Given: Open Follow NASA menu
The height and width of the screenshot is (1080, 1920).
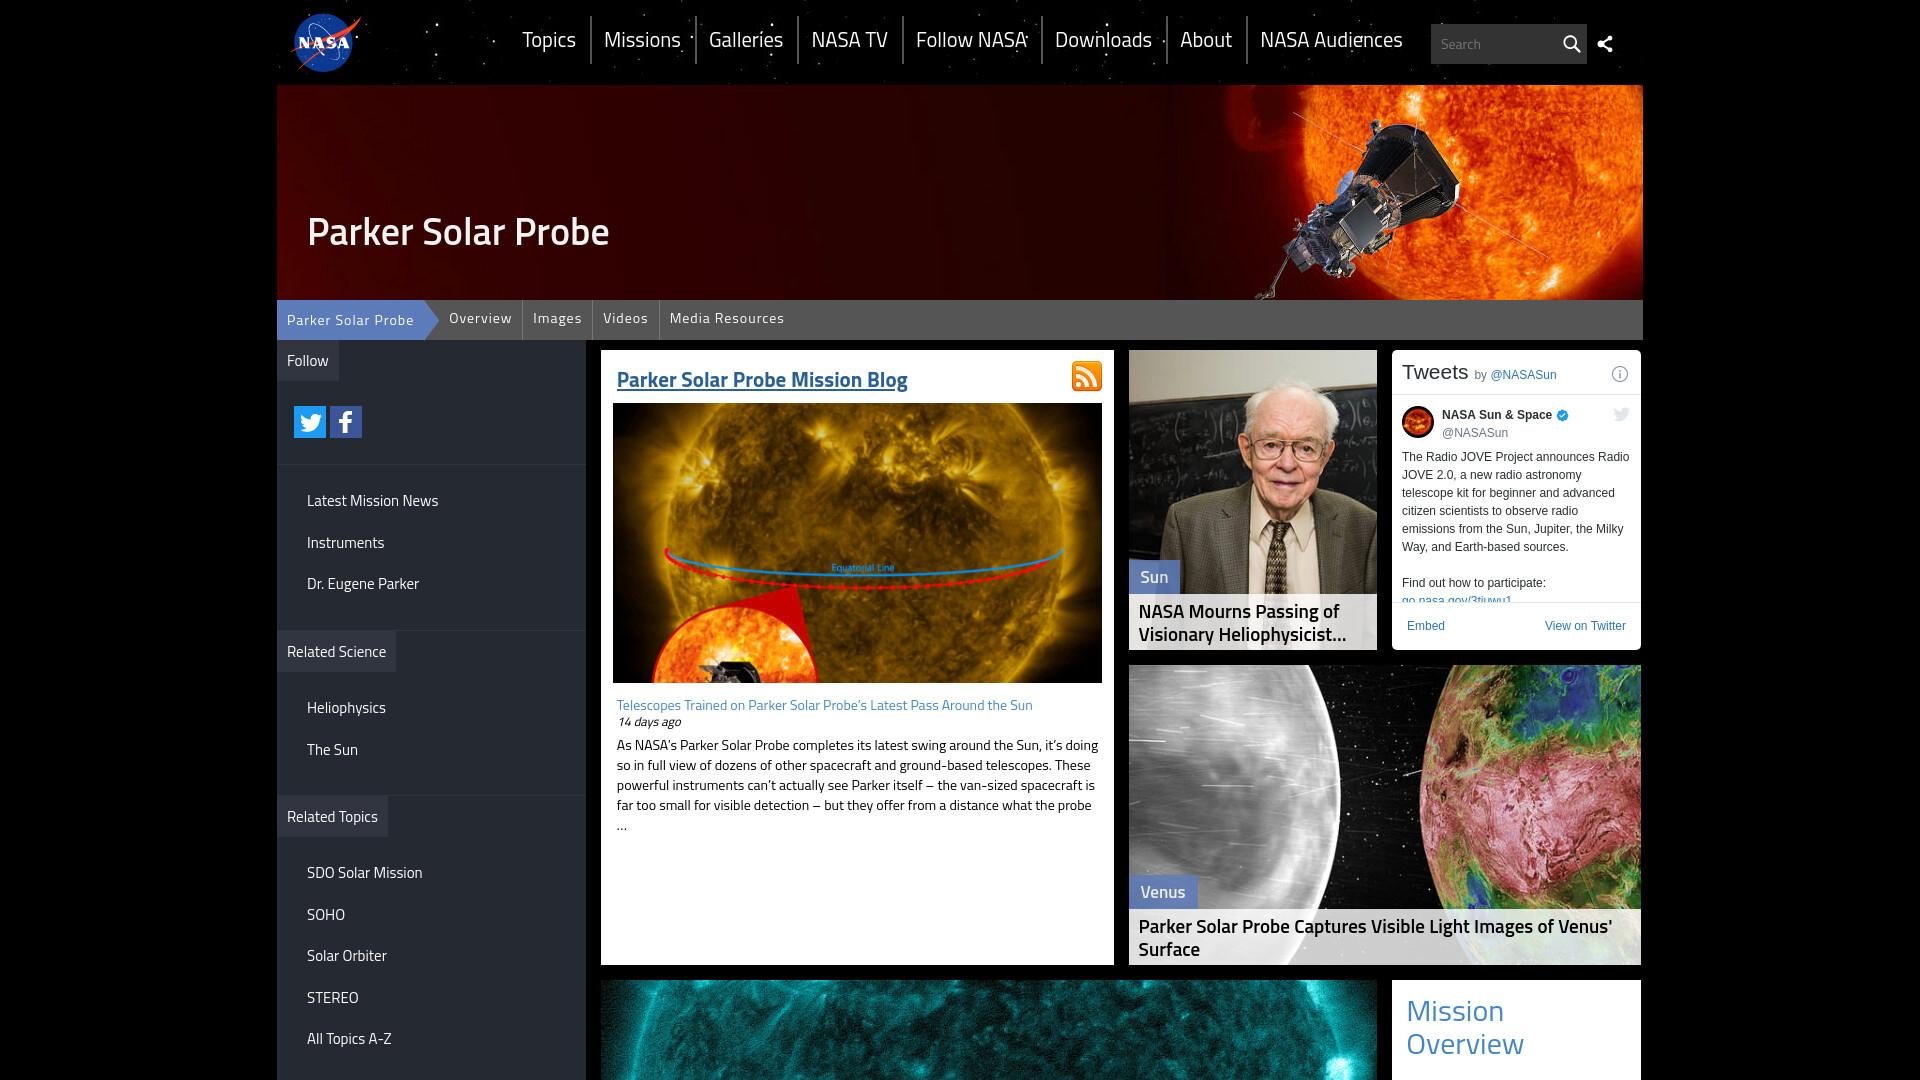Looking at the screenshot, I should tap(972, 40).
